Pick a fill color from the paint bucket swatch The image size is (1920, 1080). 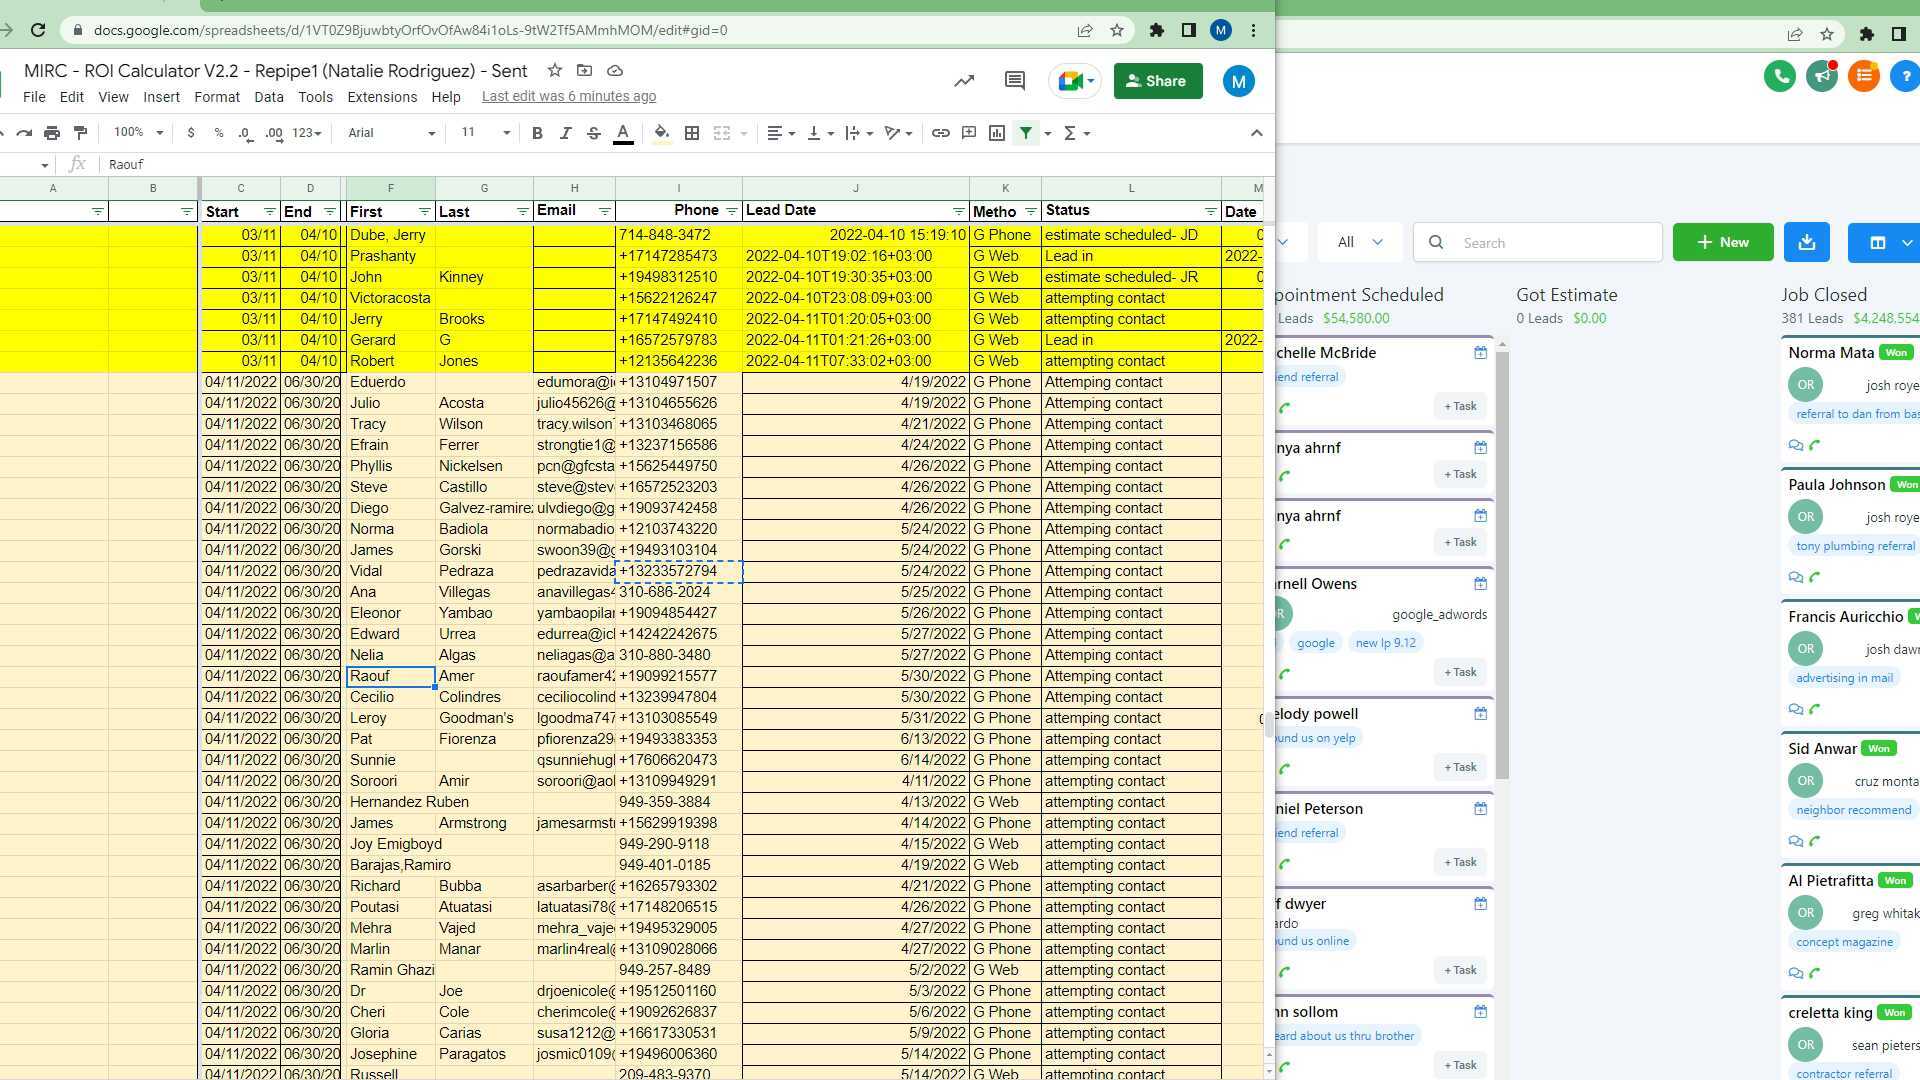click(660, 132)
